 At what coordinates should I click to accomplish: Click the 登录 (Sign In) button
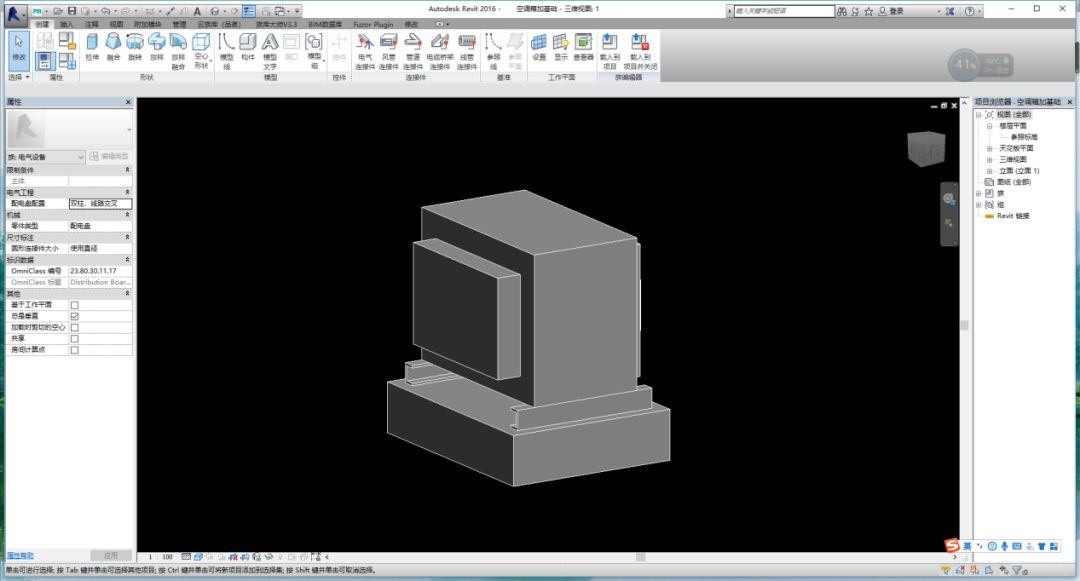click(891, 11)
